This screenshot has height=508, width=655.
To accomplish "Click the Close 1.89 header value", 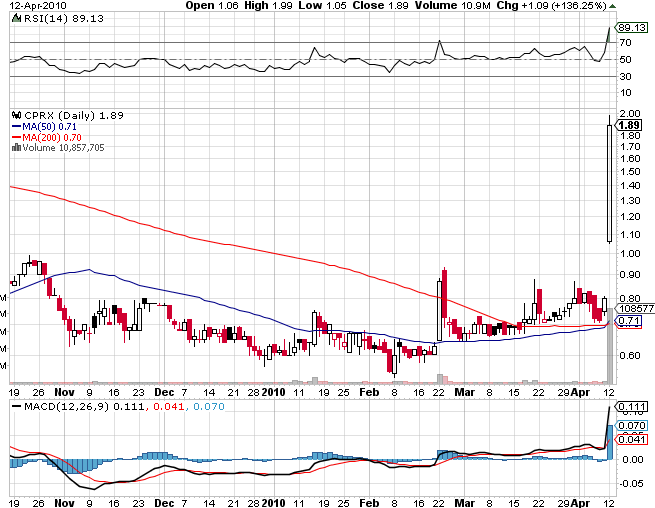I will [x=380, y=5].
